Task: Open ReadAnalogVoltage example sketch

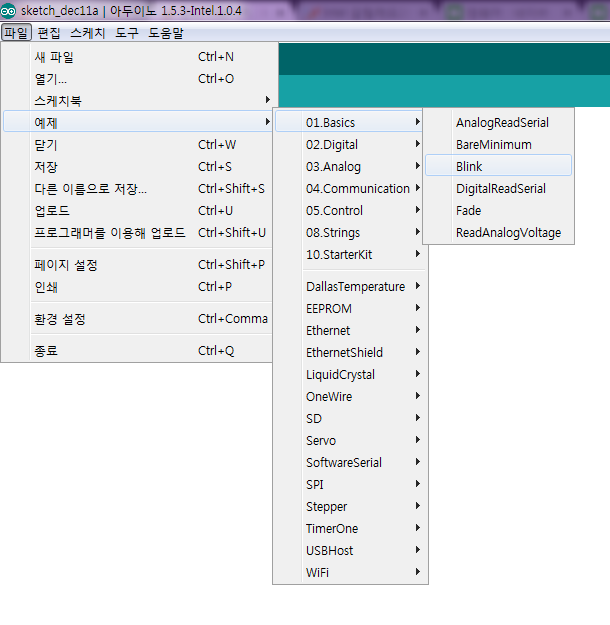Action: [x=508, y=233]
